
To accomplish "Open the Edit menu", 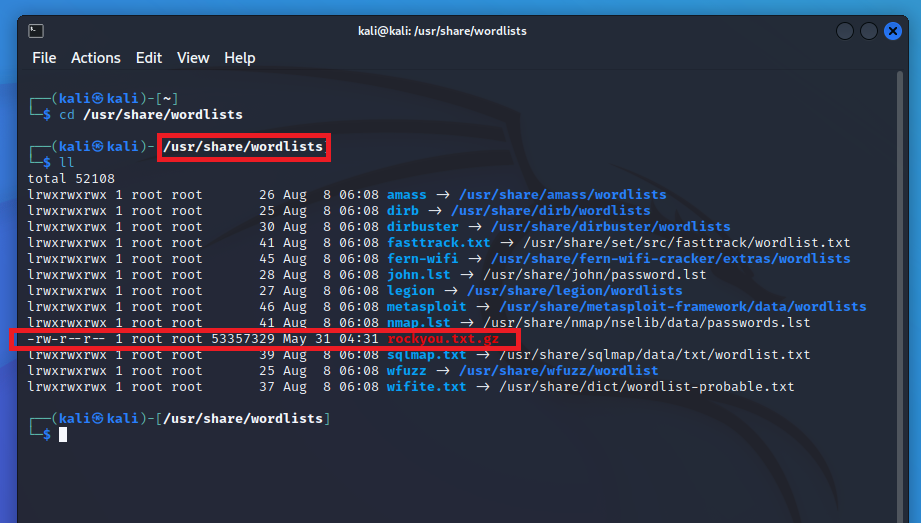I will (149, 58).
